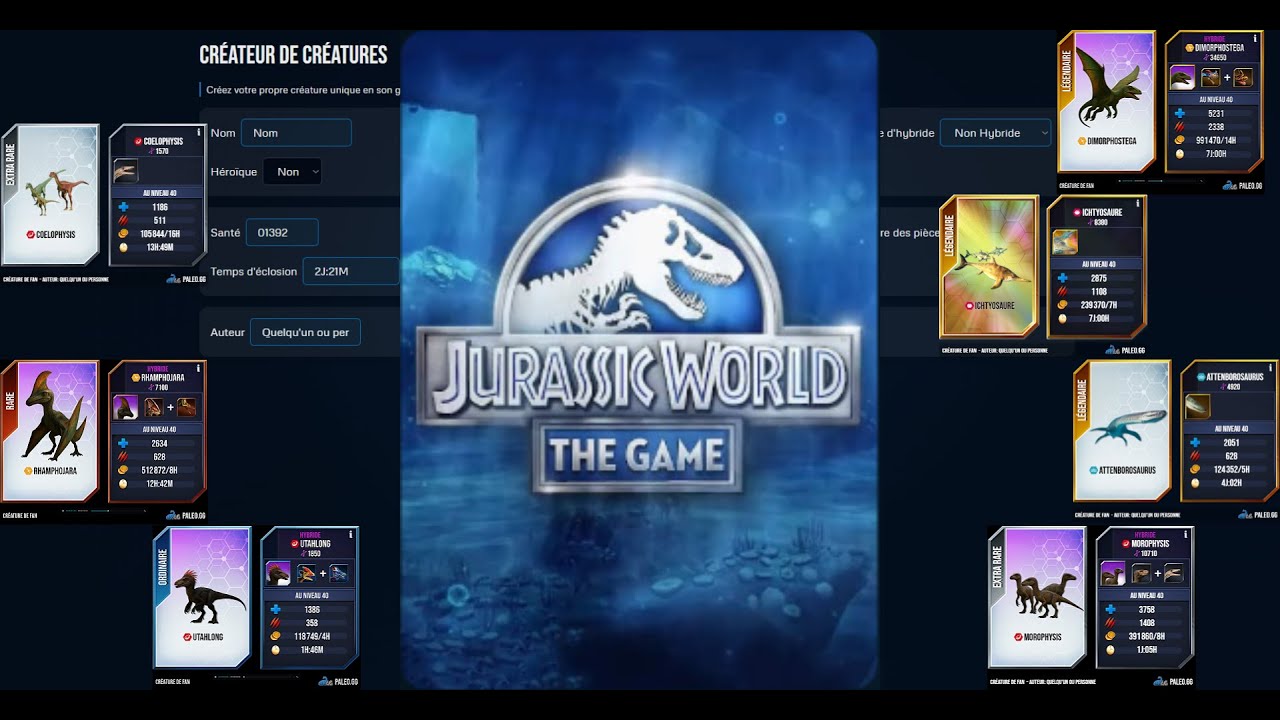Click Morophysis attack value 1408
The width and height of the screenshot is (1280, 720).
click(1147, 623)
